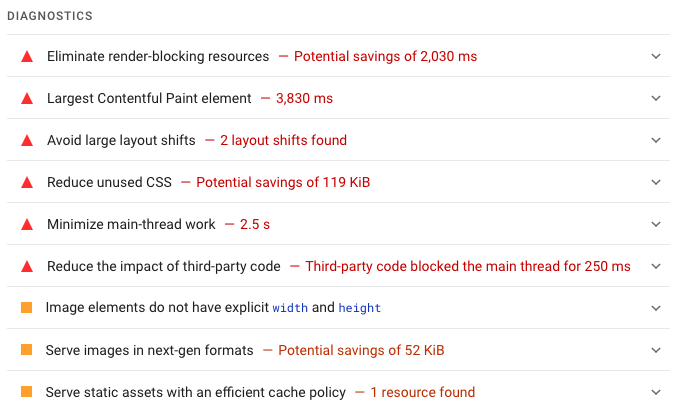Click orange square beside cache policy audit
681x410 pixels.
click(x=26, y=392)
